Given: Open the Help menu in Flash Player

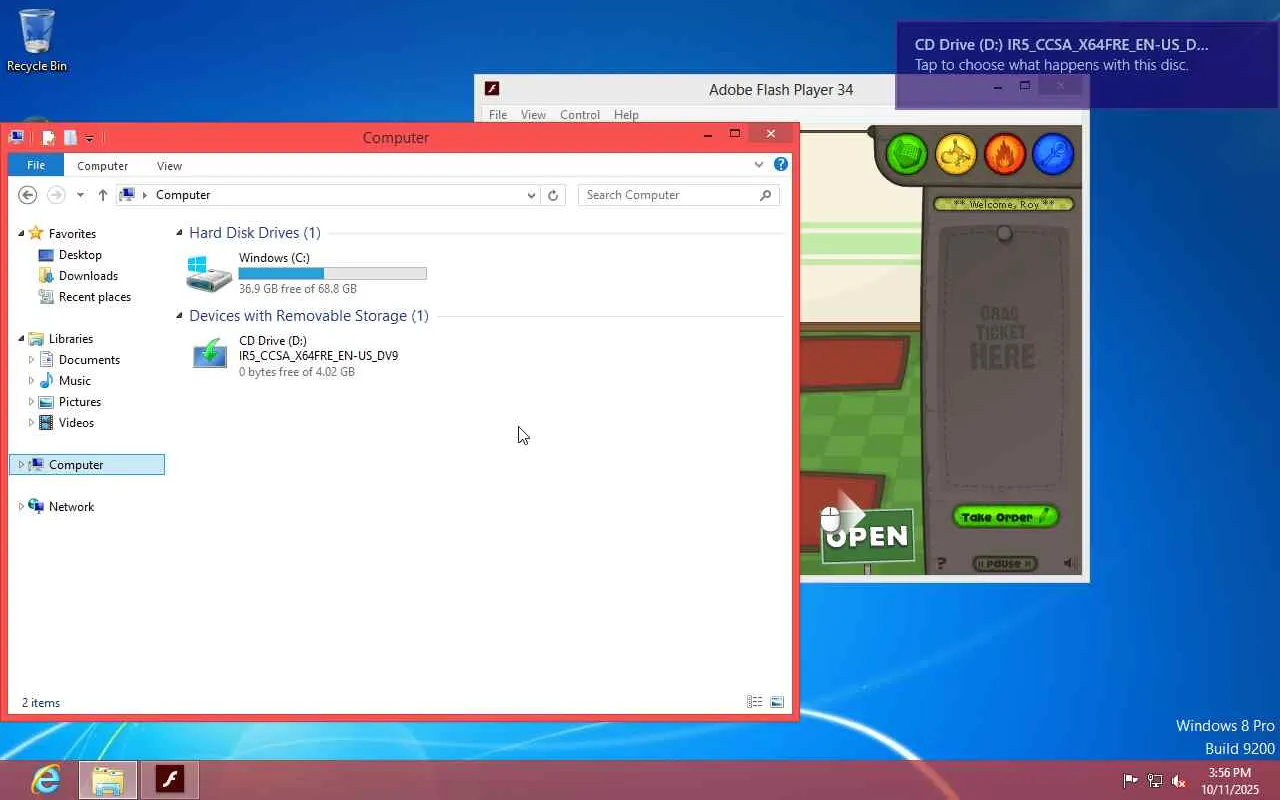Looking at the screenshot, I should tap(626, 115).
